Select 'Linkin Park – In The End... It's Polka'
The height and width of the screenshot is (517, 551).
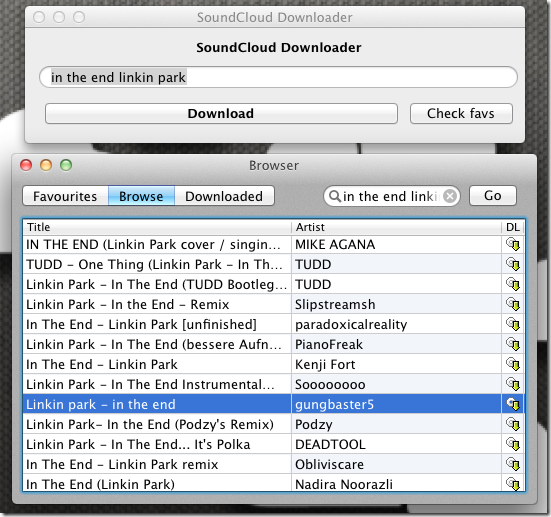coord(138,445)
